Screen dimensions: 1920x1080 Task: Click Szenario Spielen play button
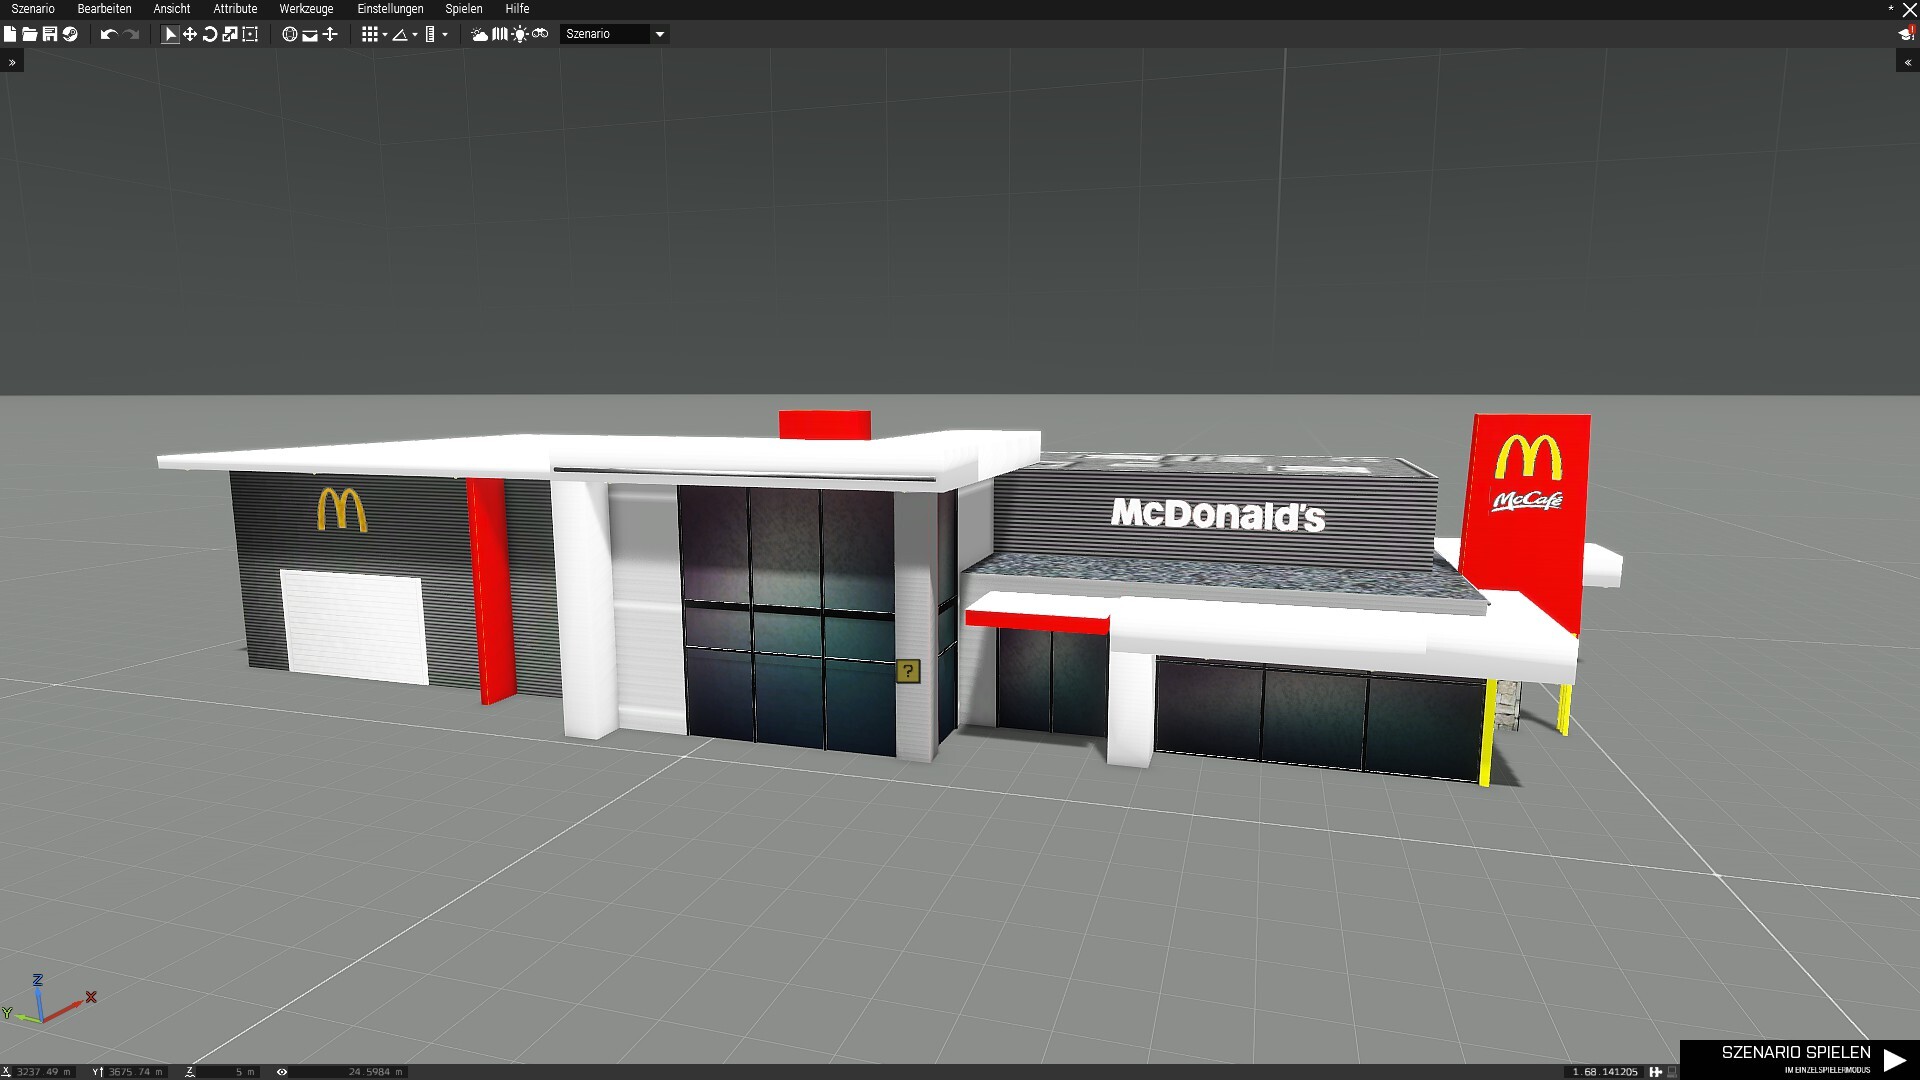pos(1894,1059)
